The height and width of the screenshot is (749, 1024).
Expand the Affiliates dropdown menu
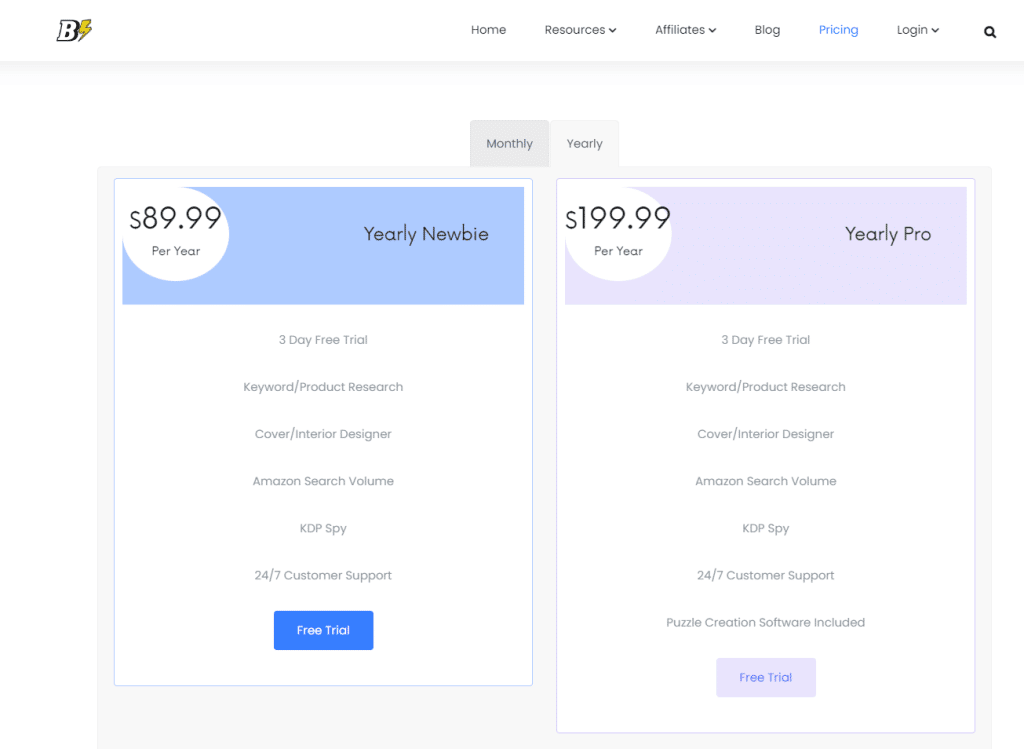pos(685,30)
